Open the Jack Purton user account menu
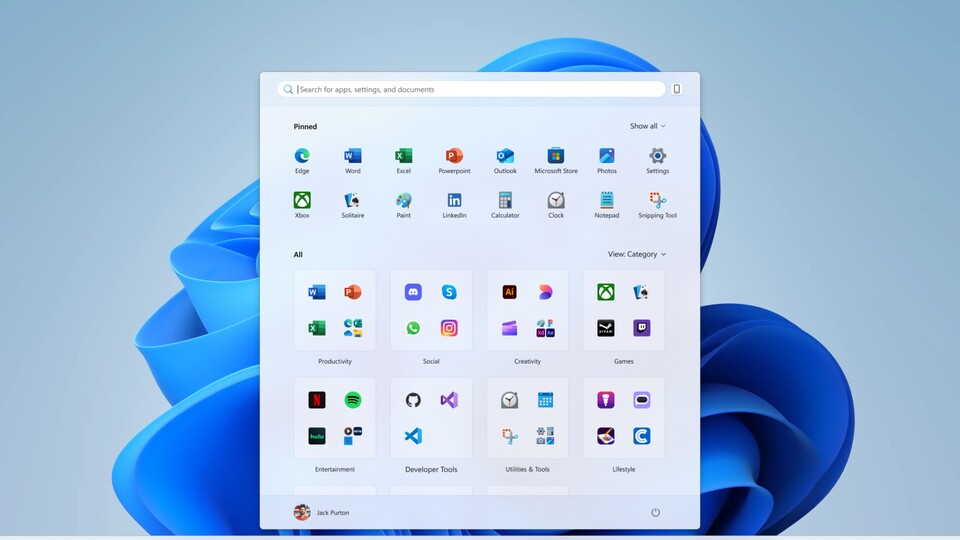The height and width of the screenshot is (540, 960). point(322,513)
